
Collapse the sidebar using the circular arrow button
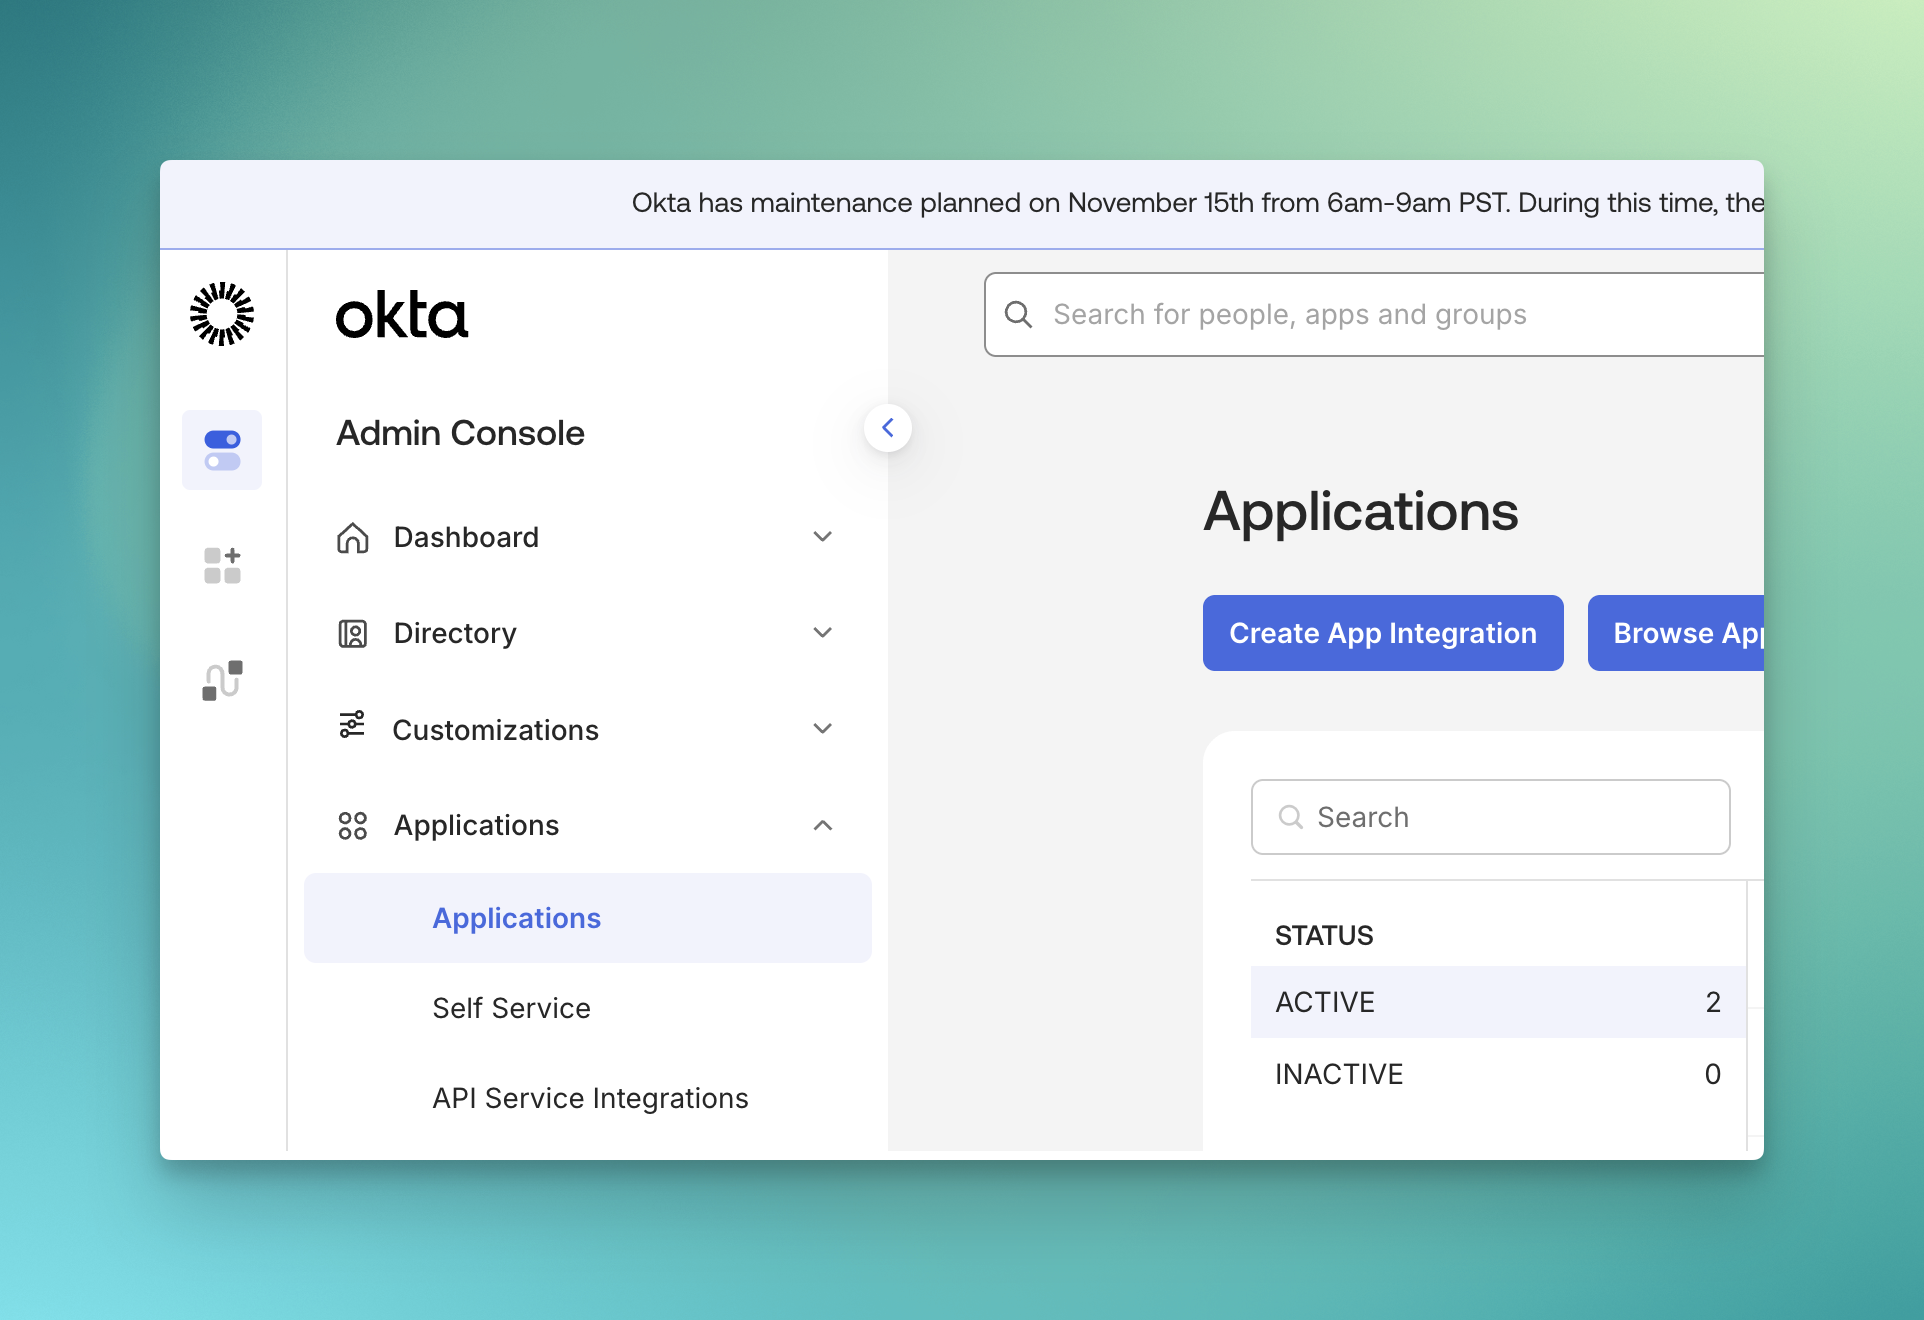[x=887, y=427]
